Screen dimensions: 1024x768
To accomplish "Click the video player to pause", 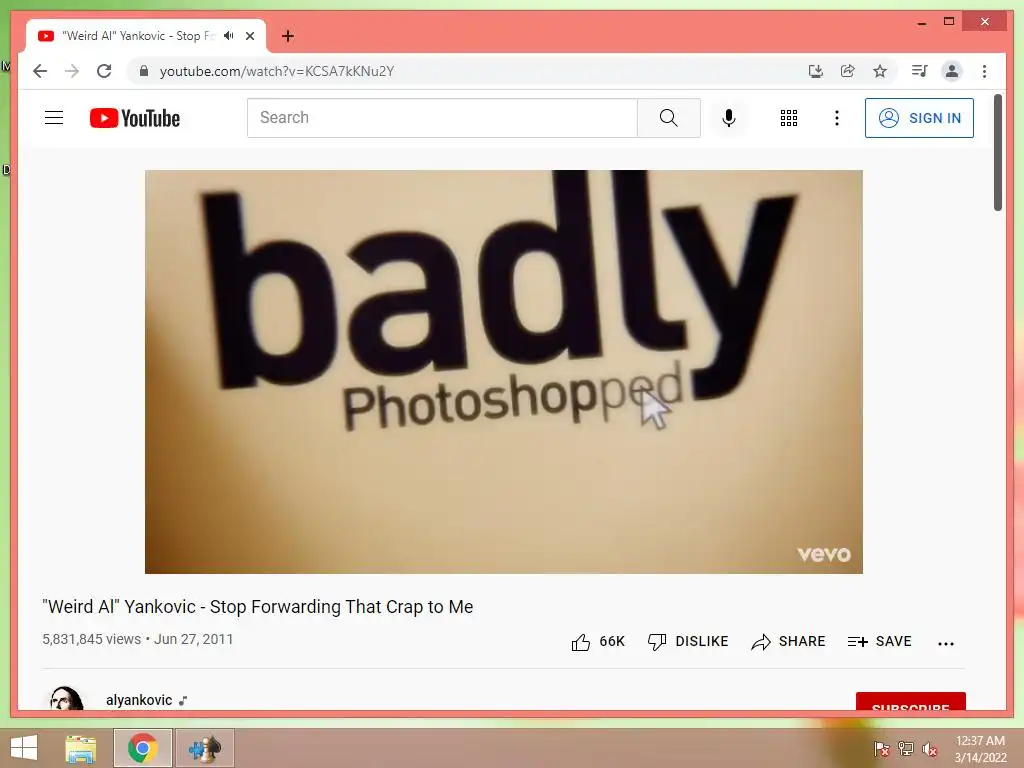I will 504,372.
